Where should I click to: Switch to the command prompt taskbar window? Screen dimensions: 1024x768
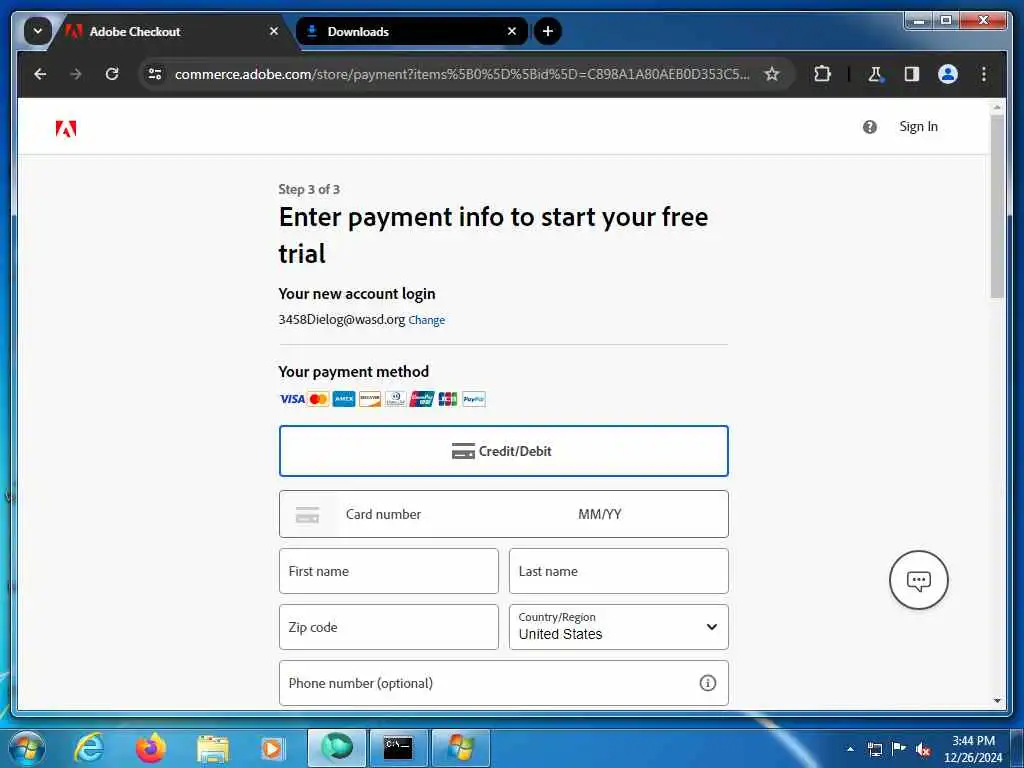point(398,748)
